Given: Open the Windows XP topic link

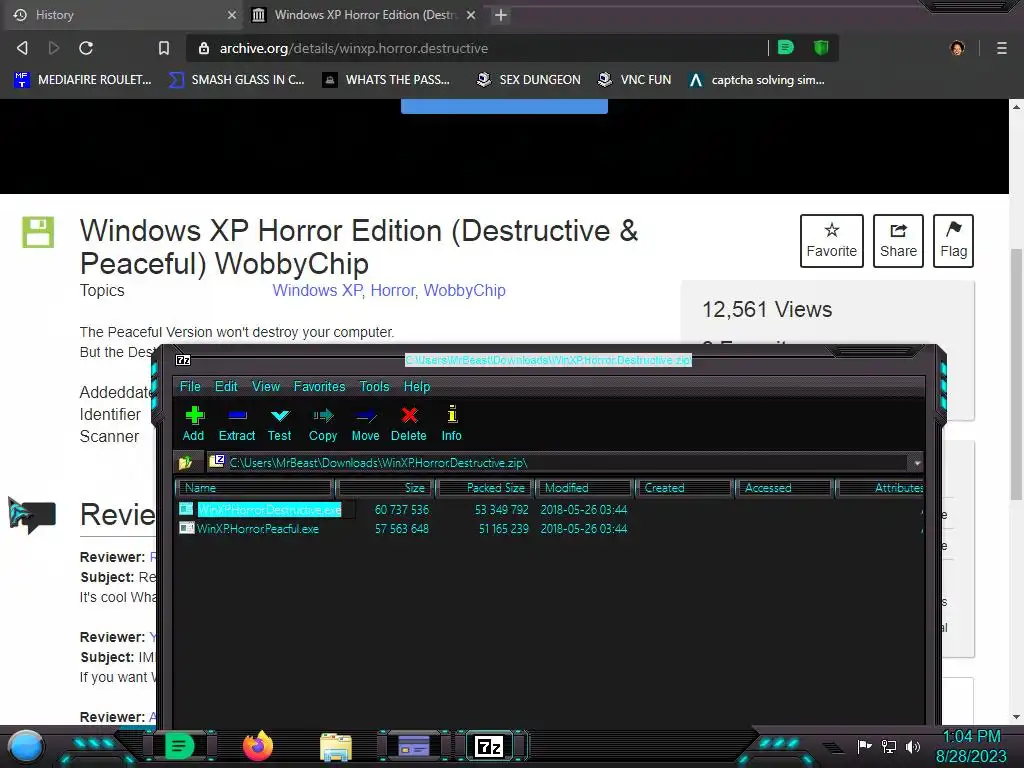Looking at the screenshot, I should point(317,291).
